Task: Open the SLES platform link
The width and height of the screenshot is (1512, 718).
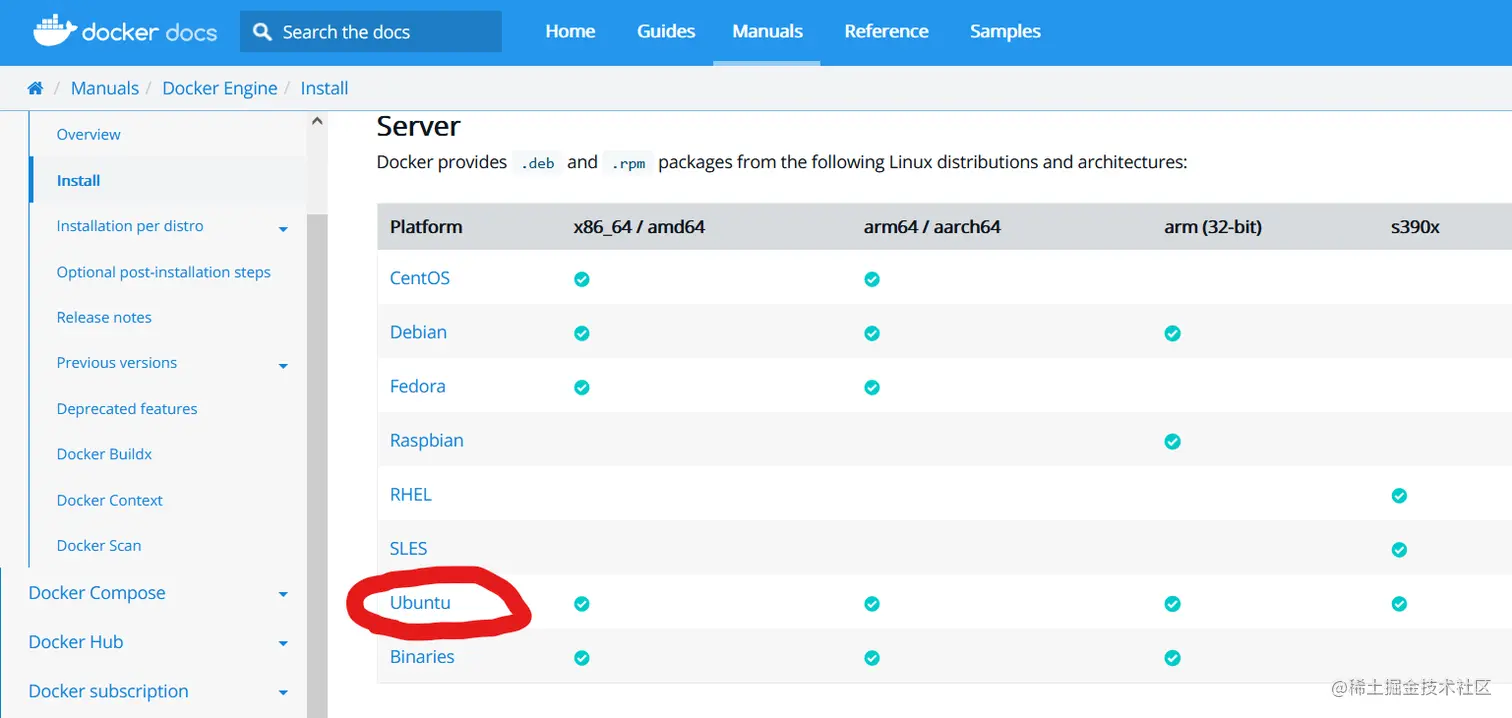Action: coord(408,548)
